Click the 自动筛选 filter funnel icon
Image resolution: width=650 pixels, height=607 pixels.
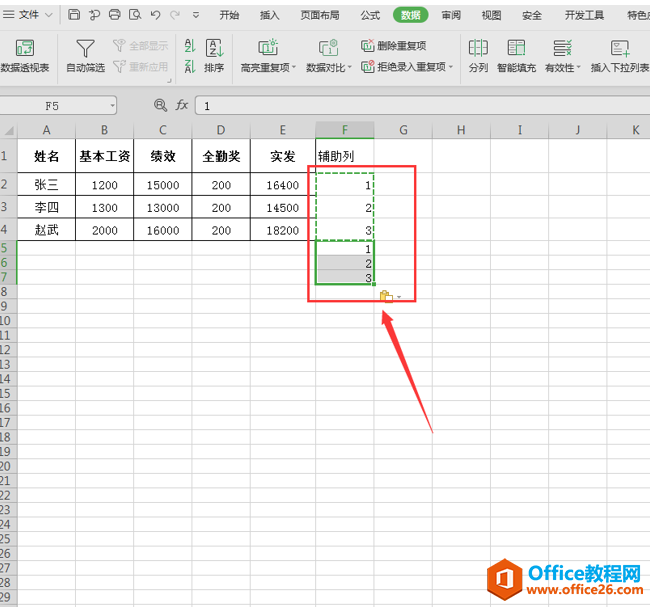(x=86, y=49)
